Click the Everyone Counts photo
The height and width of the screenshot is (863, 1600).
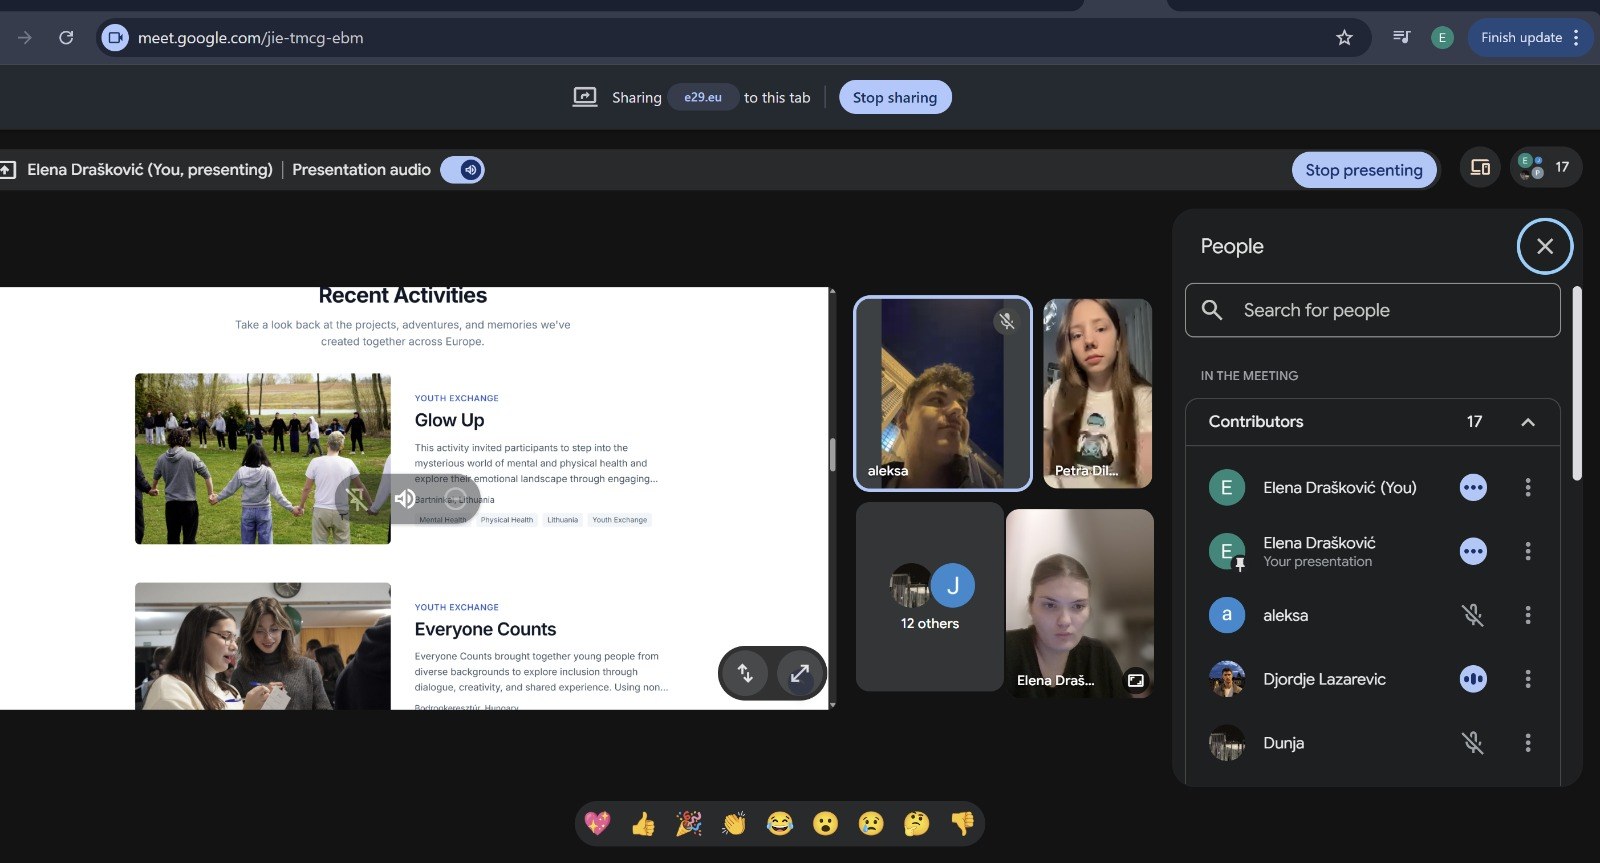(x=263, y=646)
